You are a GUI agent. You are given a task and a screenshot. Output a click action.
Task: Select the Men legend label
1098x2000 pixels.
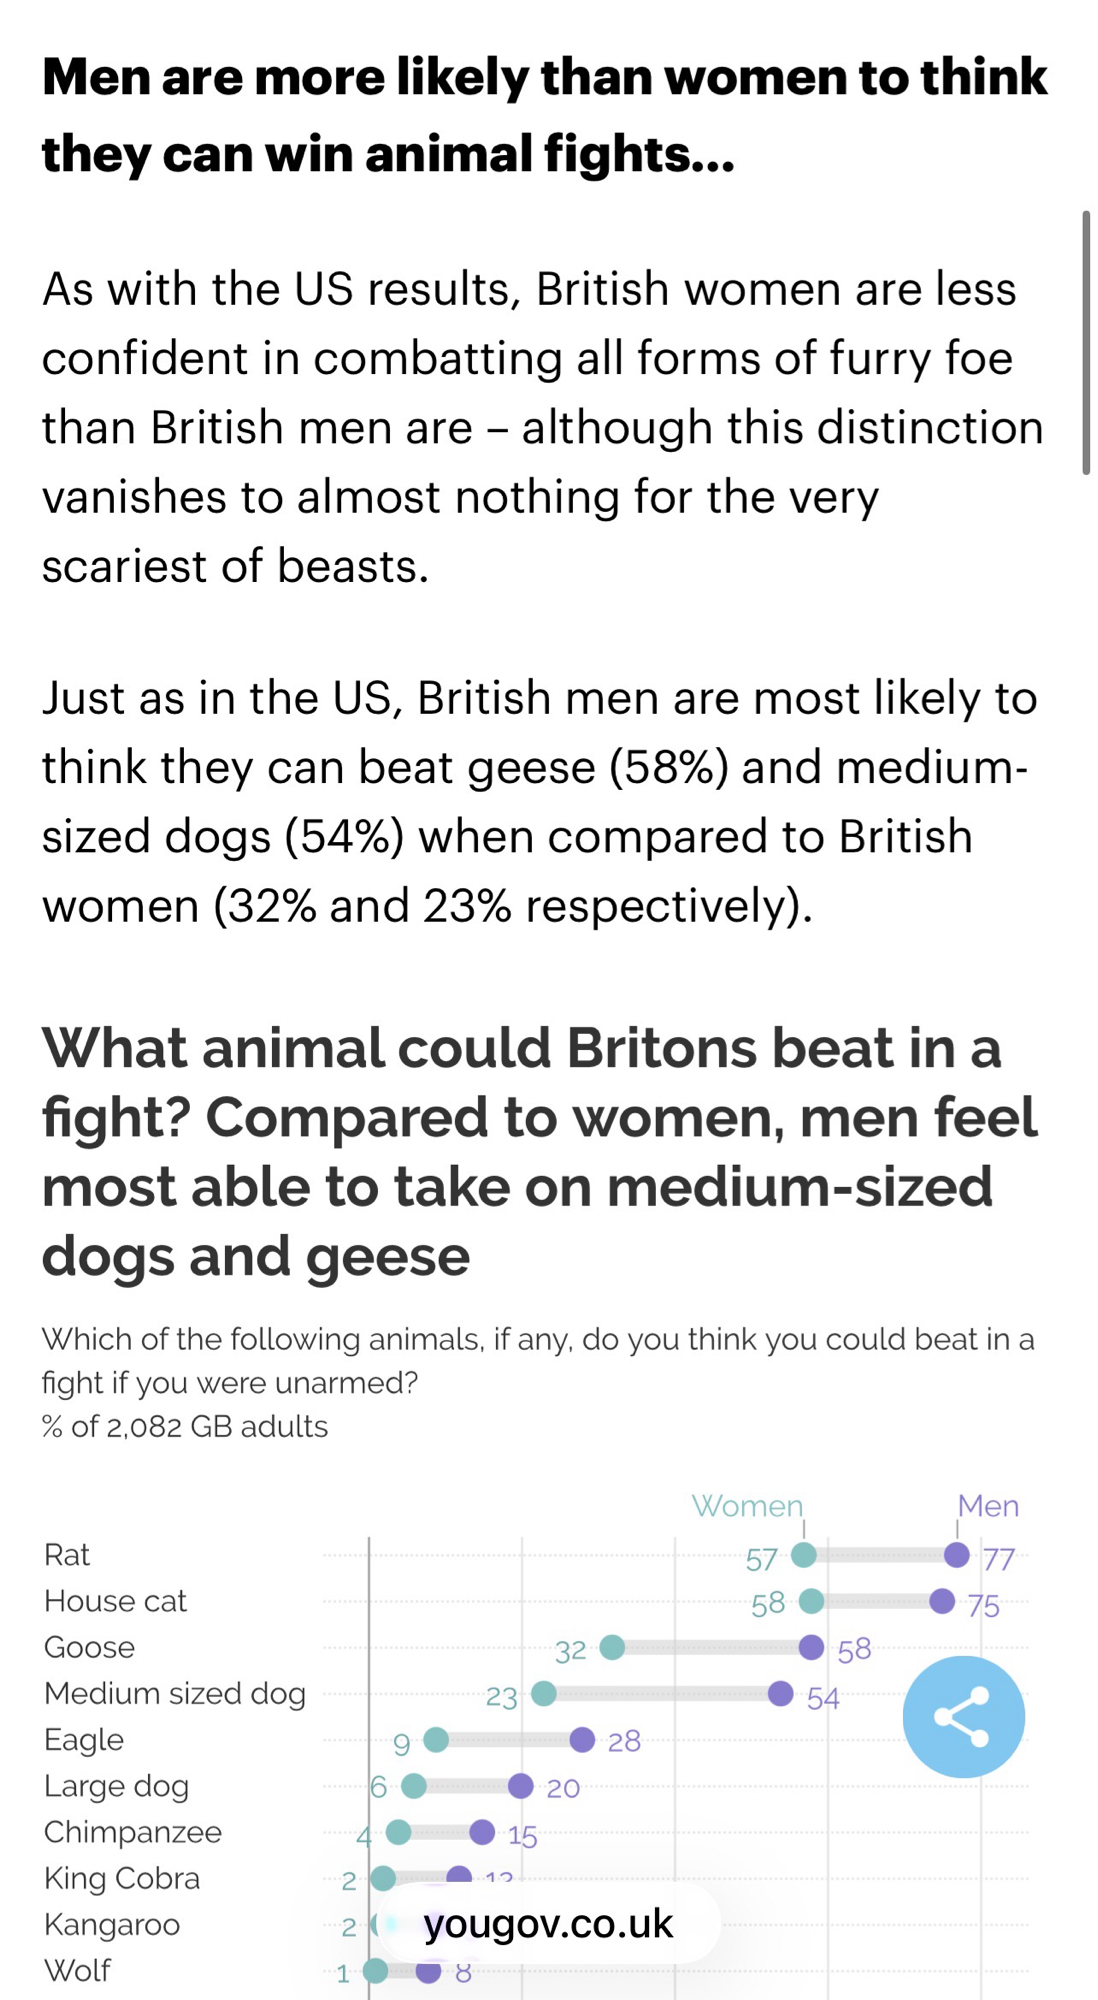[987, 1506]
